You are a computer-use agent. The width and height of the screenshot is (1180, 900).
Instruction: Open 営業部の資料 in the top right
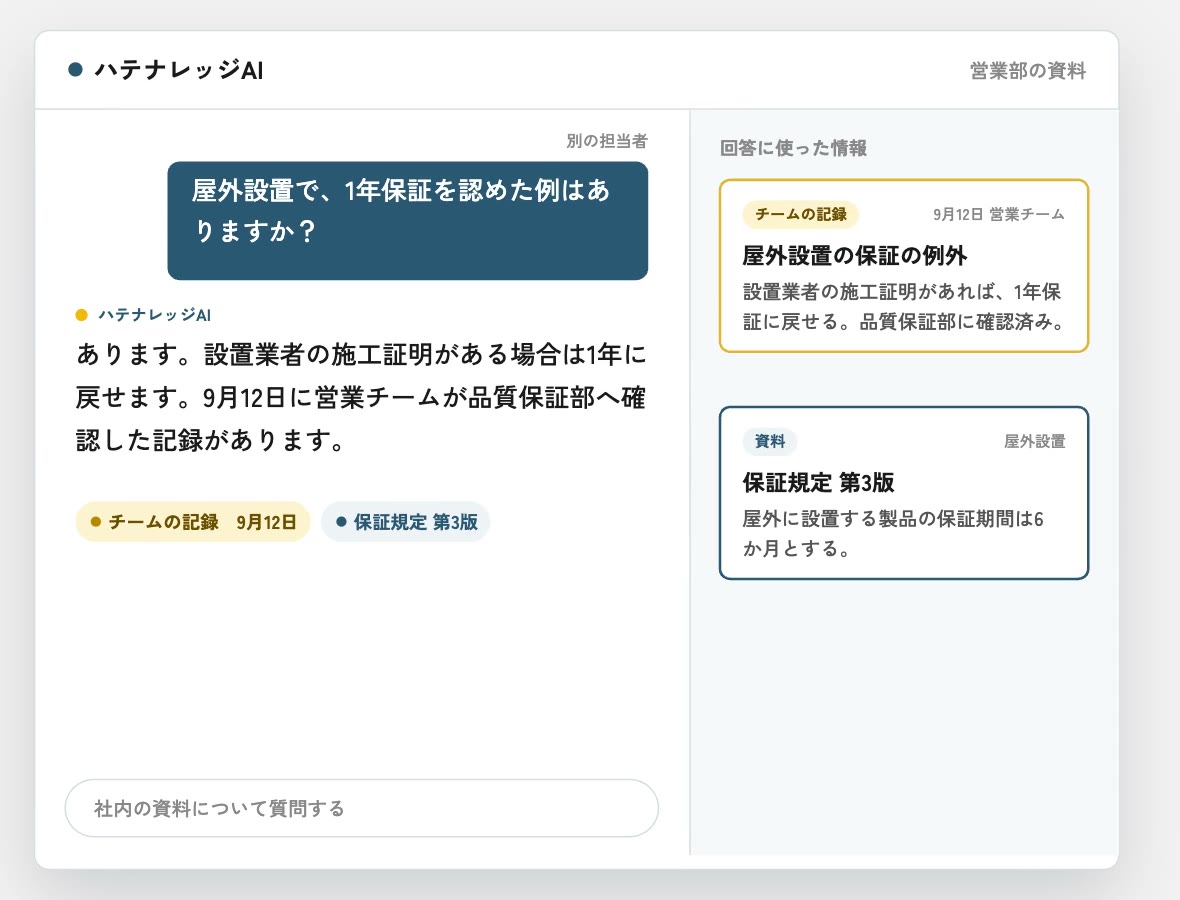(x=1027, y=71)
